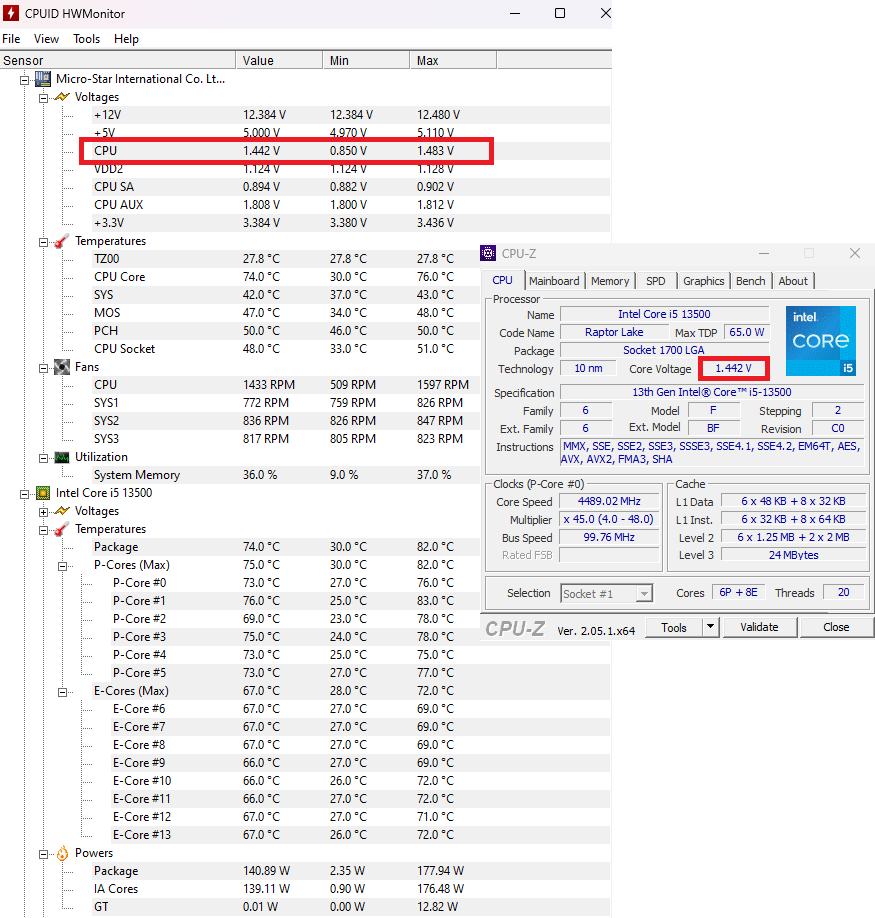The width and height of the screenshot is (875, 918).
Task: Open the Graphics tab in CPU-Z
Action: 704,281
